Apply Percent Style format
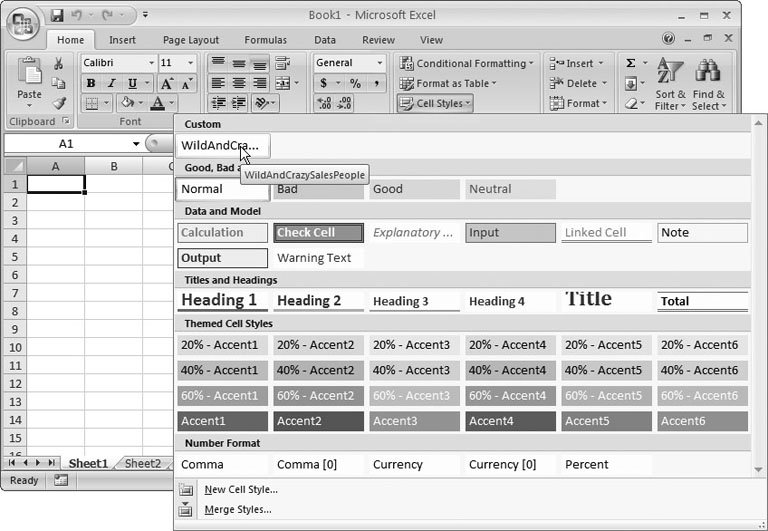 coord(355,83)
